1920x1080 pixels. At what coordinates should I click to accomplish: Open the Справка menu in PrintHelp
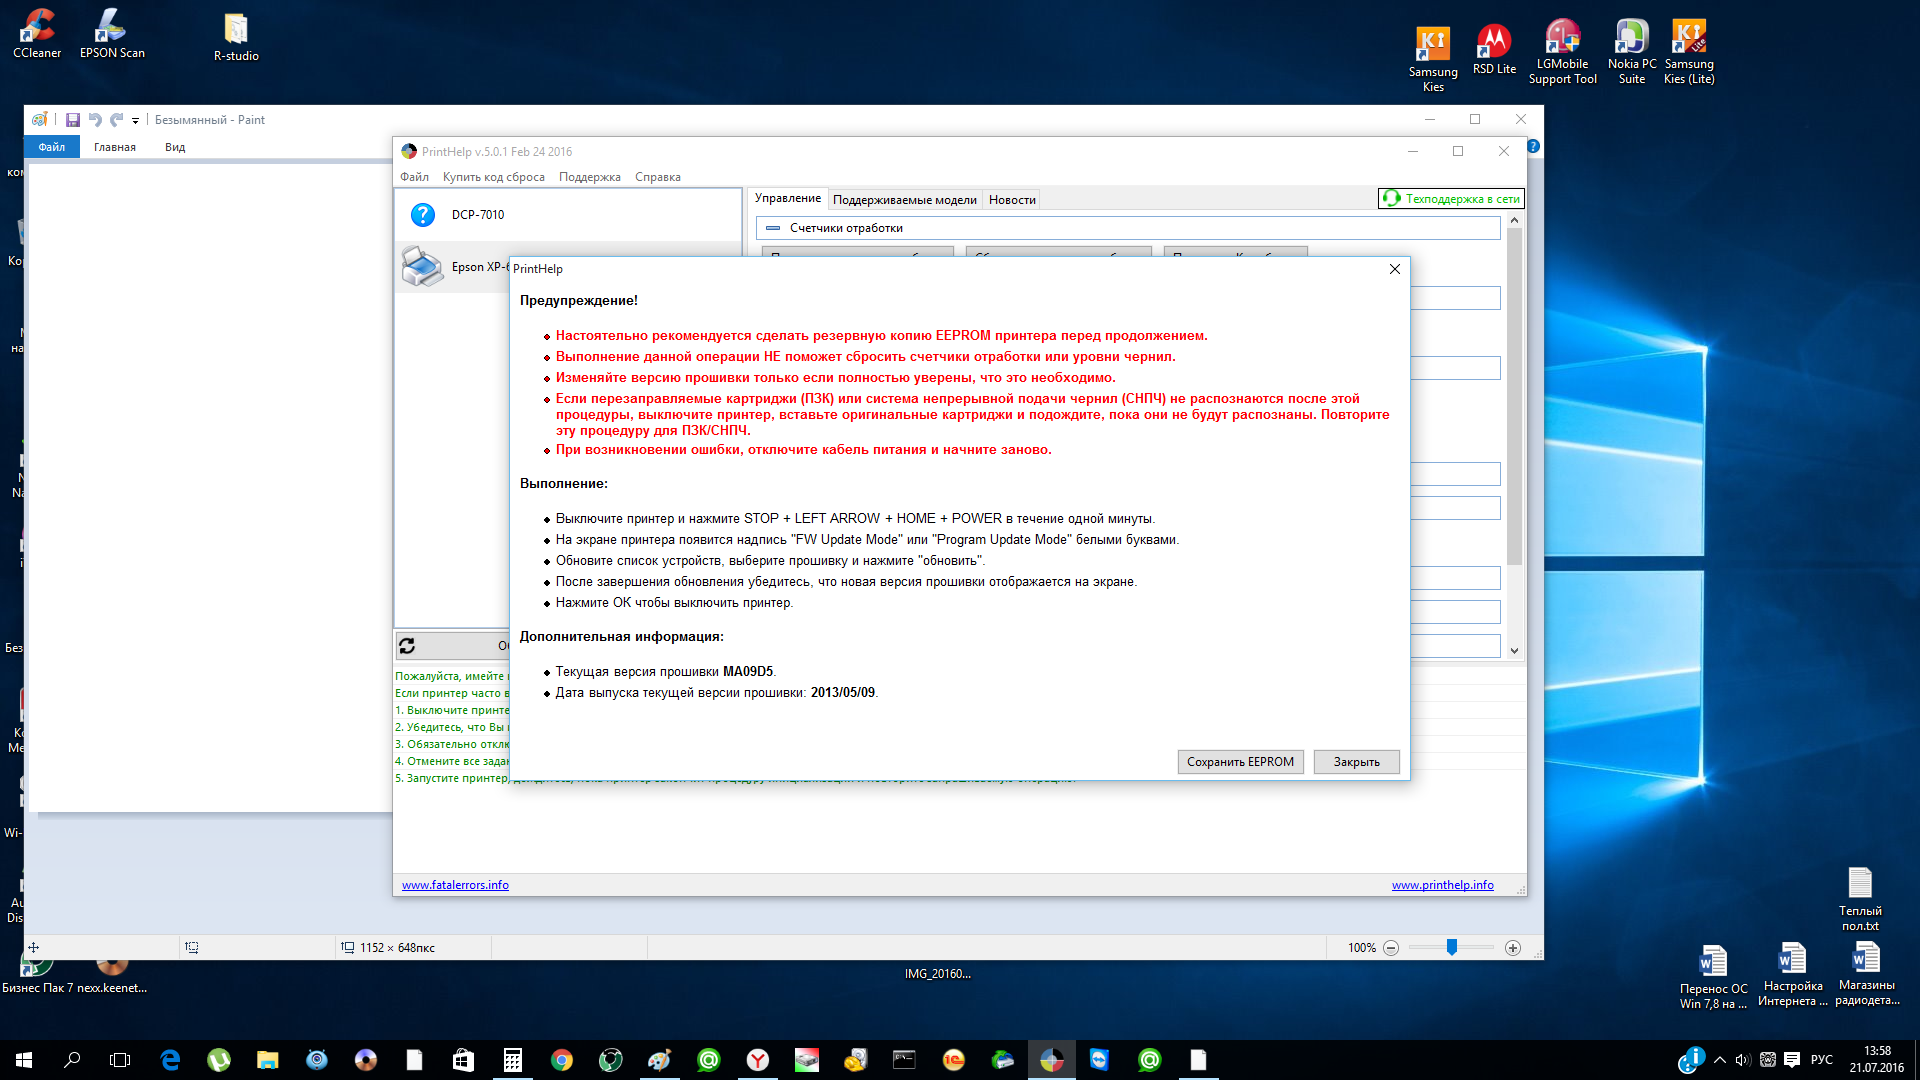(658, 177)
